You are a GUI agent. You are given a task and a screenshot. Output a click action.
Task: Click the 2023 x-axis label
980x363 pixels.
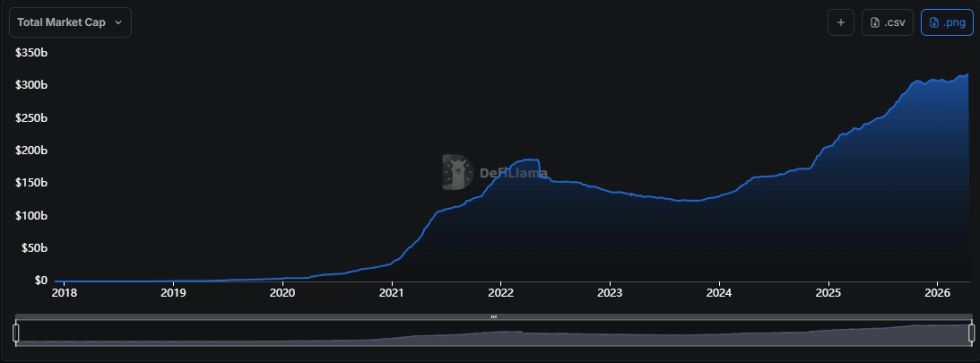coord(609,292)
